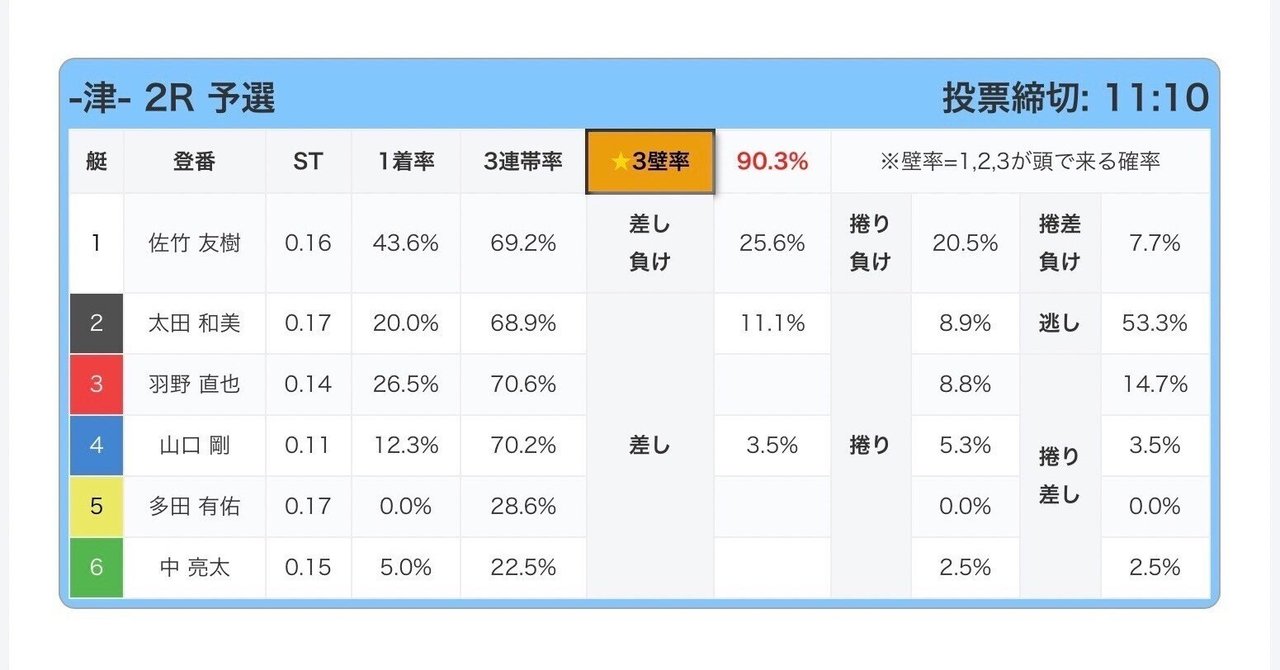Select the white boat number 1 cell
Screen dimensions: 1280x670
(x=96, y=243)
